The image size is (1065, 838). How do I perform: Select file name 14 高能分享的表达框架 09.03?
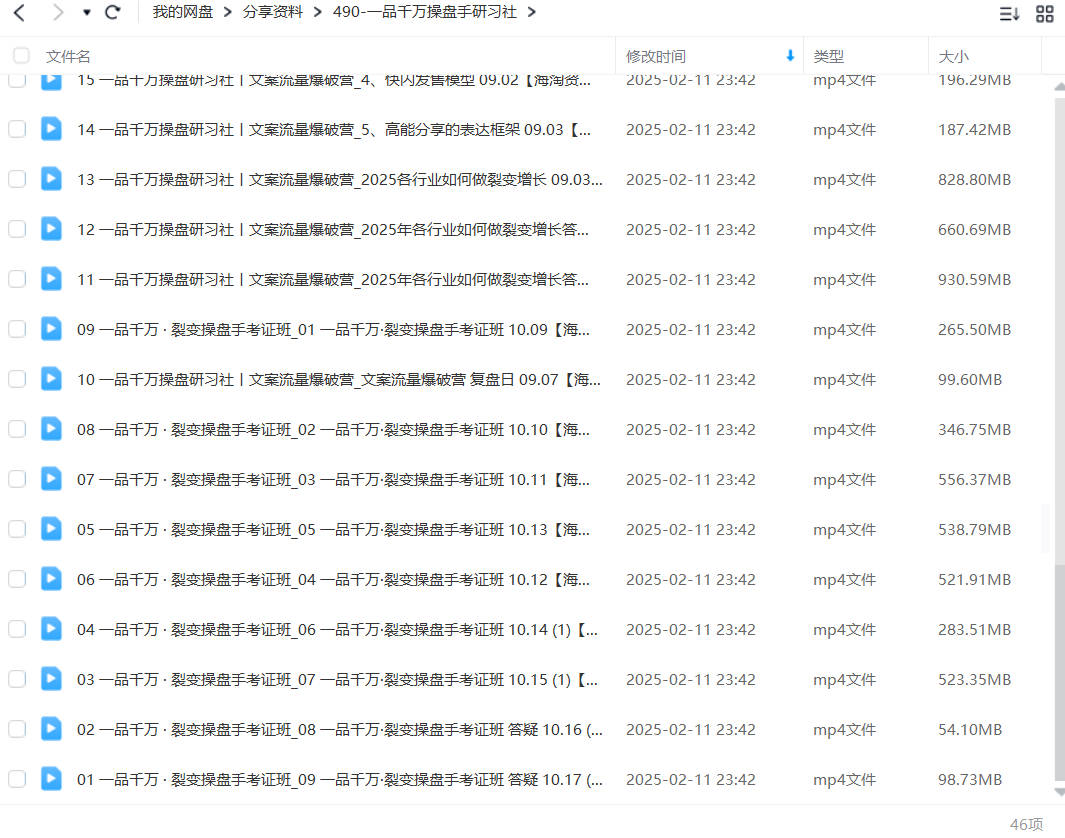(333, 130)
